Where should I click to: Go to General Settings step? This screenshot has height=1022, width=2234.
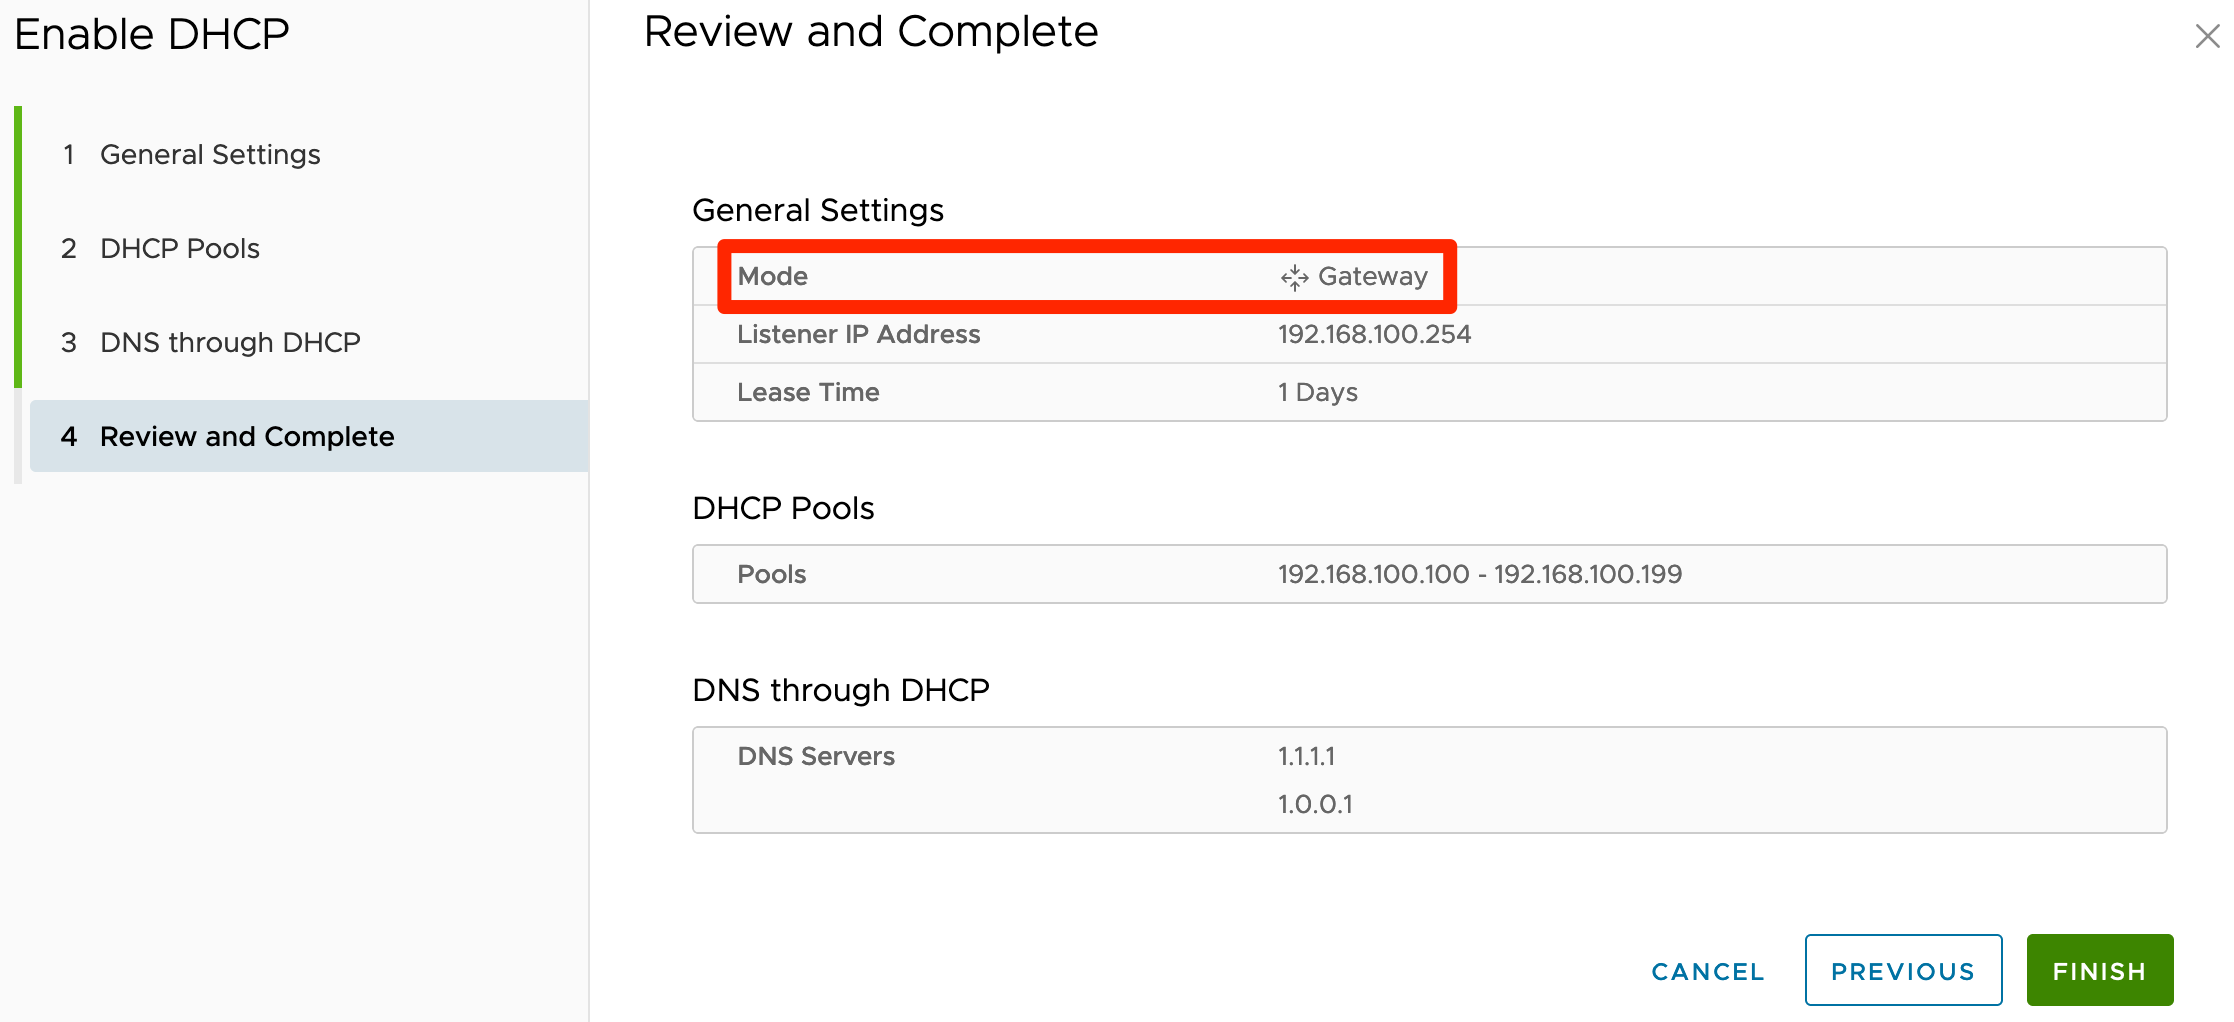[210, 155]
